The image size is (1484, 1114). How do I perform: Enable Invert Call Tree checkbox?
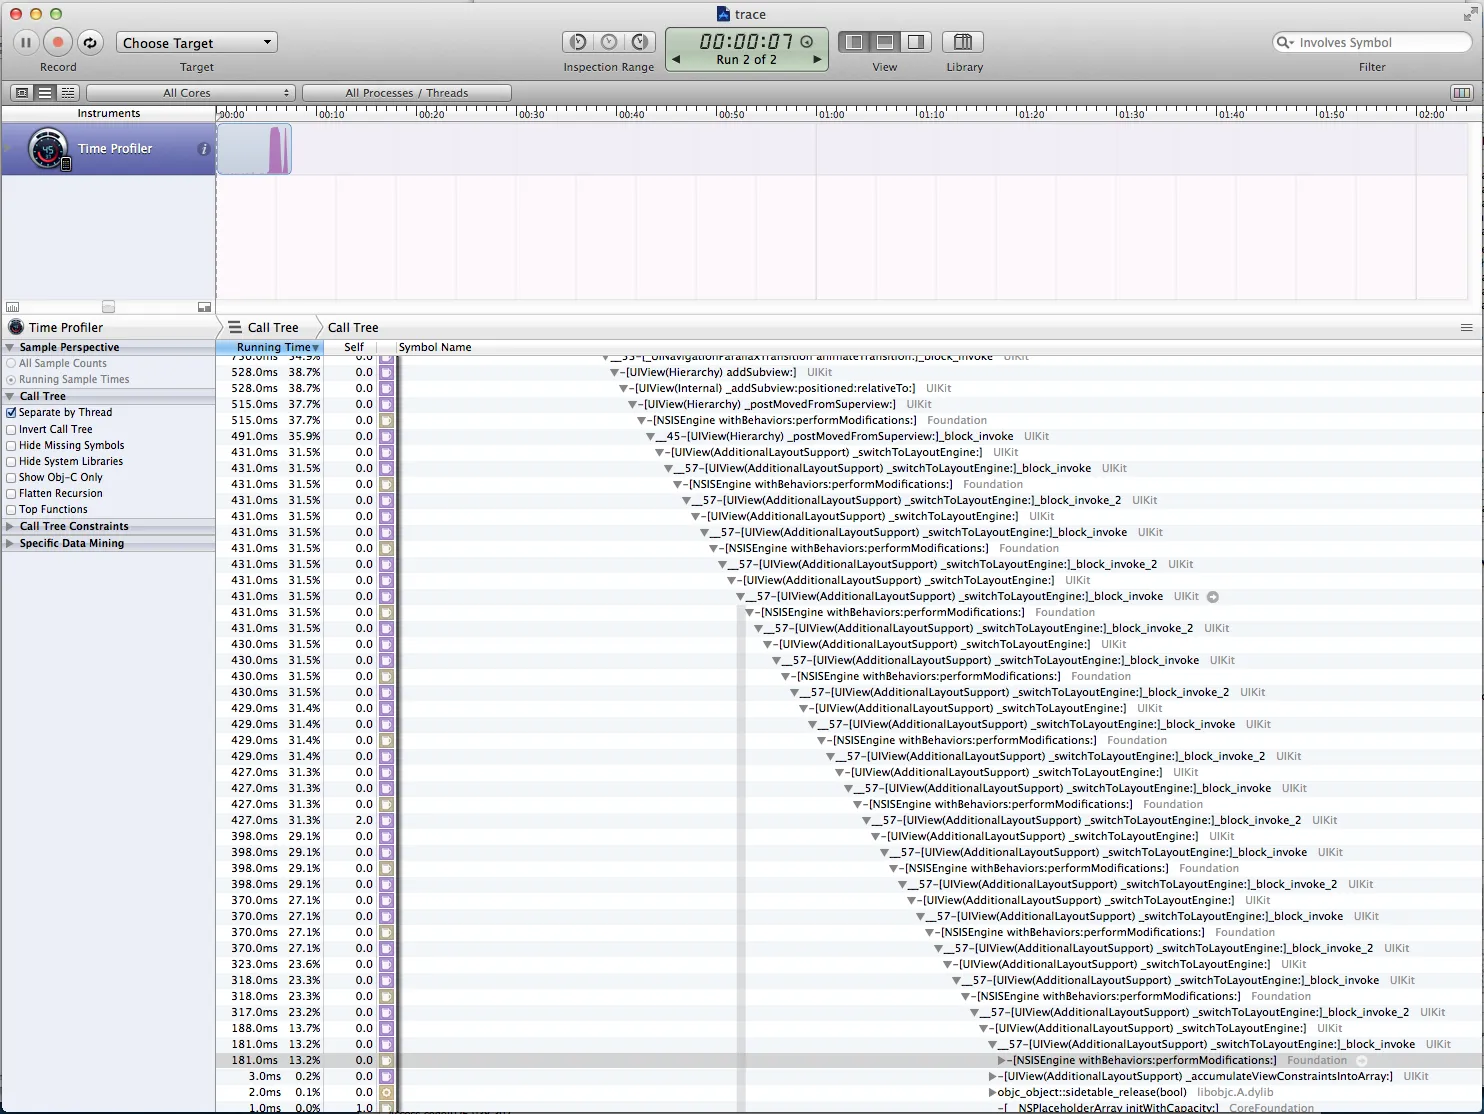tap(11, 429)
